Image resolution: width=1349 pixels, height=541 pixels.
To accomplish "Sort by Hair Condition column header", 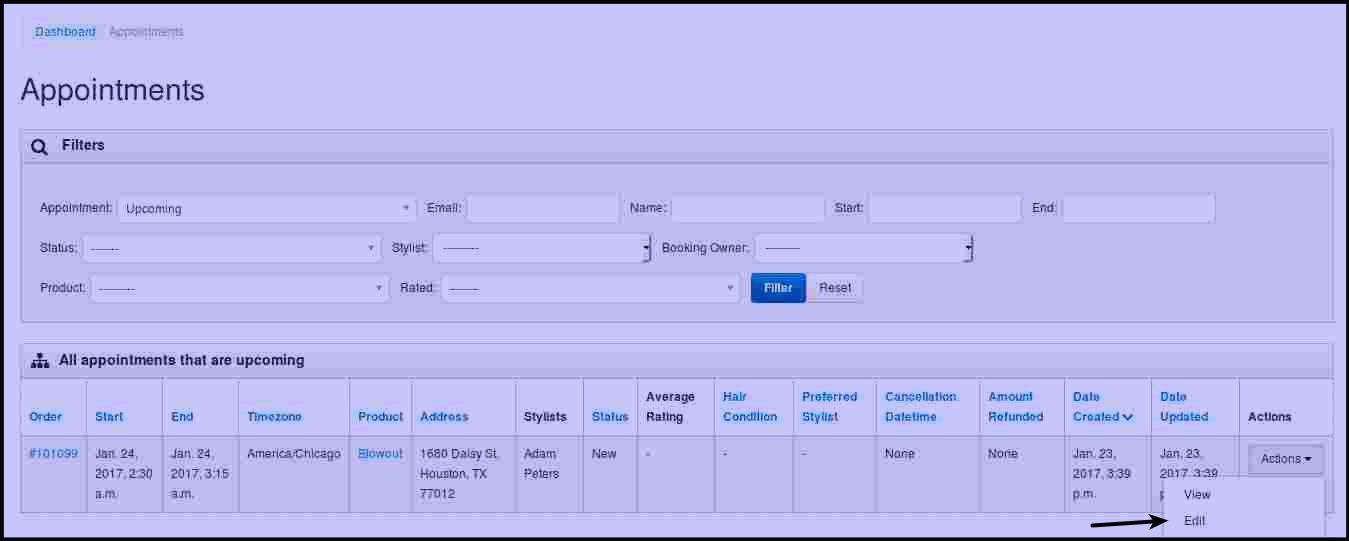I will point(750,407).
